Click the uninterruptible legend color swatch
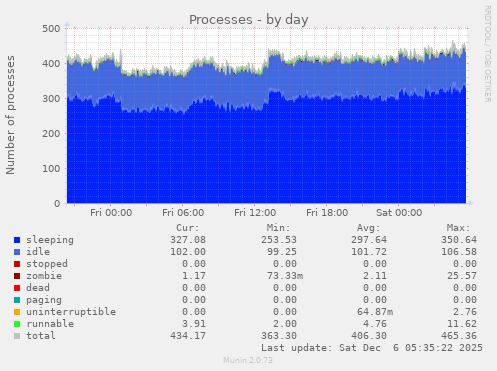Image resolution: width=497 pixels, height=371 pixels. click(17, 312)
